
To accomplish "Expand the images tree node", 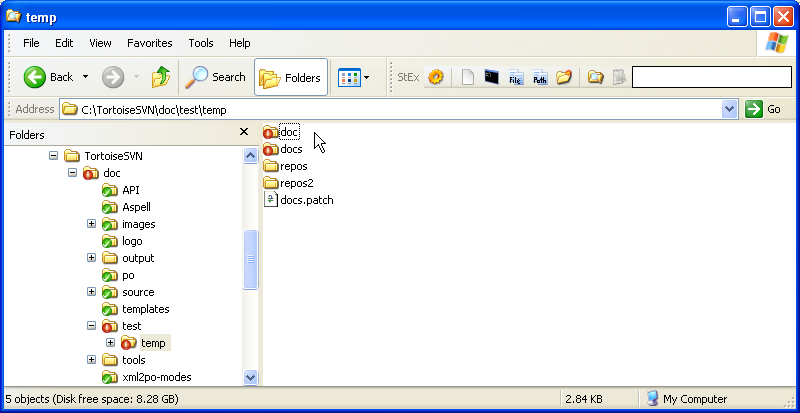I will pyautogui.click(x=91, y=224).
